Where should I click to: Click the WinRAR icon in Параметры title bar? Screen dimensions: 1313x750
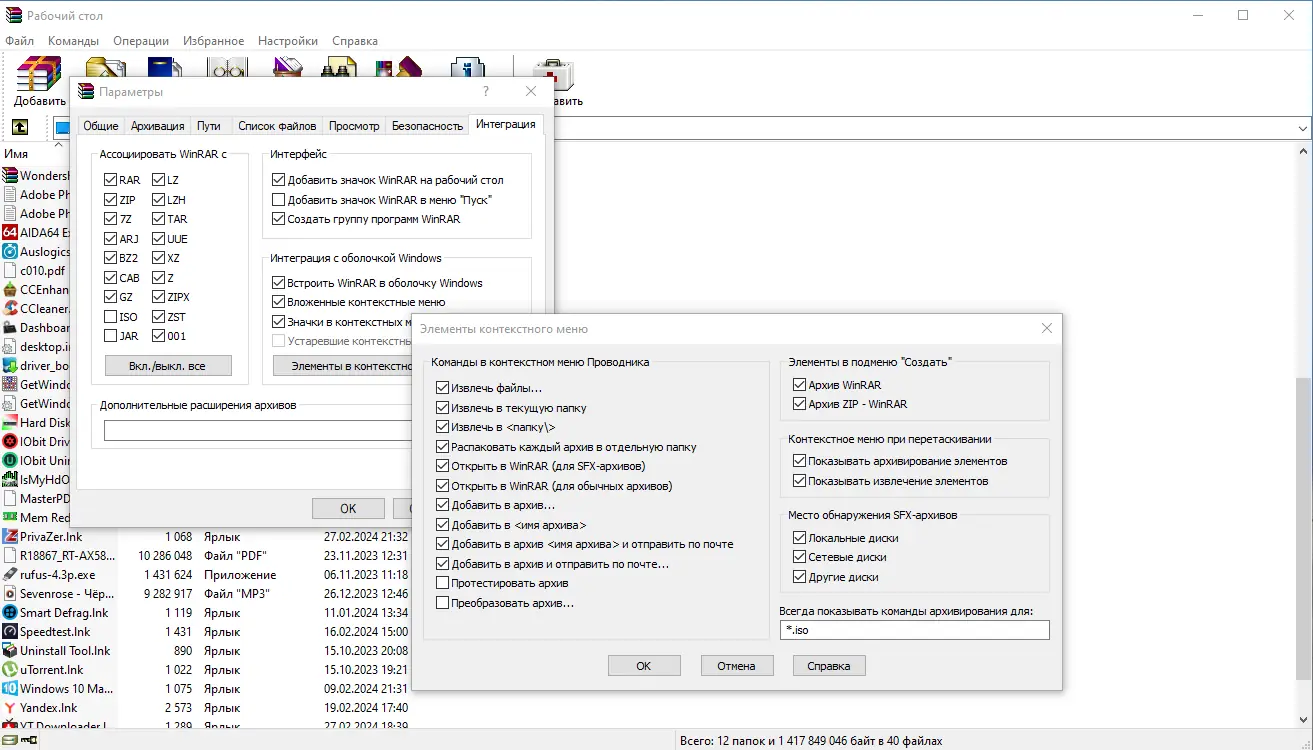coord(86,91)
